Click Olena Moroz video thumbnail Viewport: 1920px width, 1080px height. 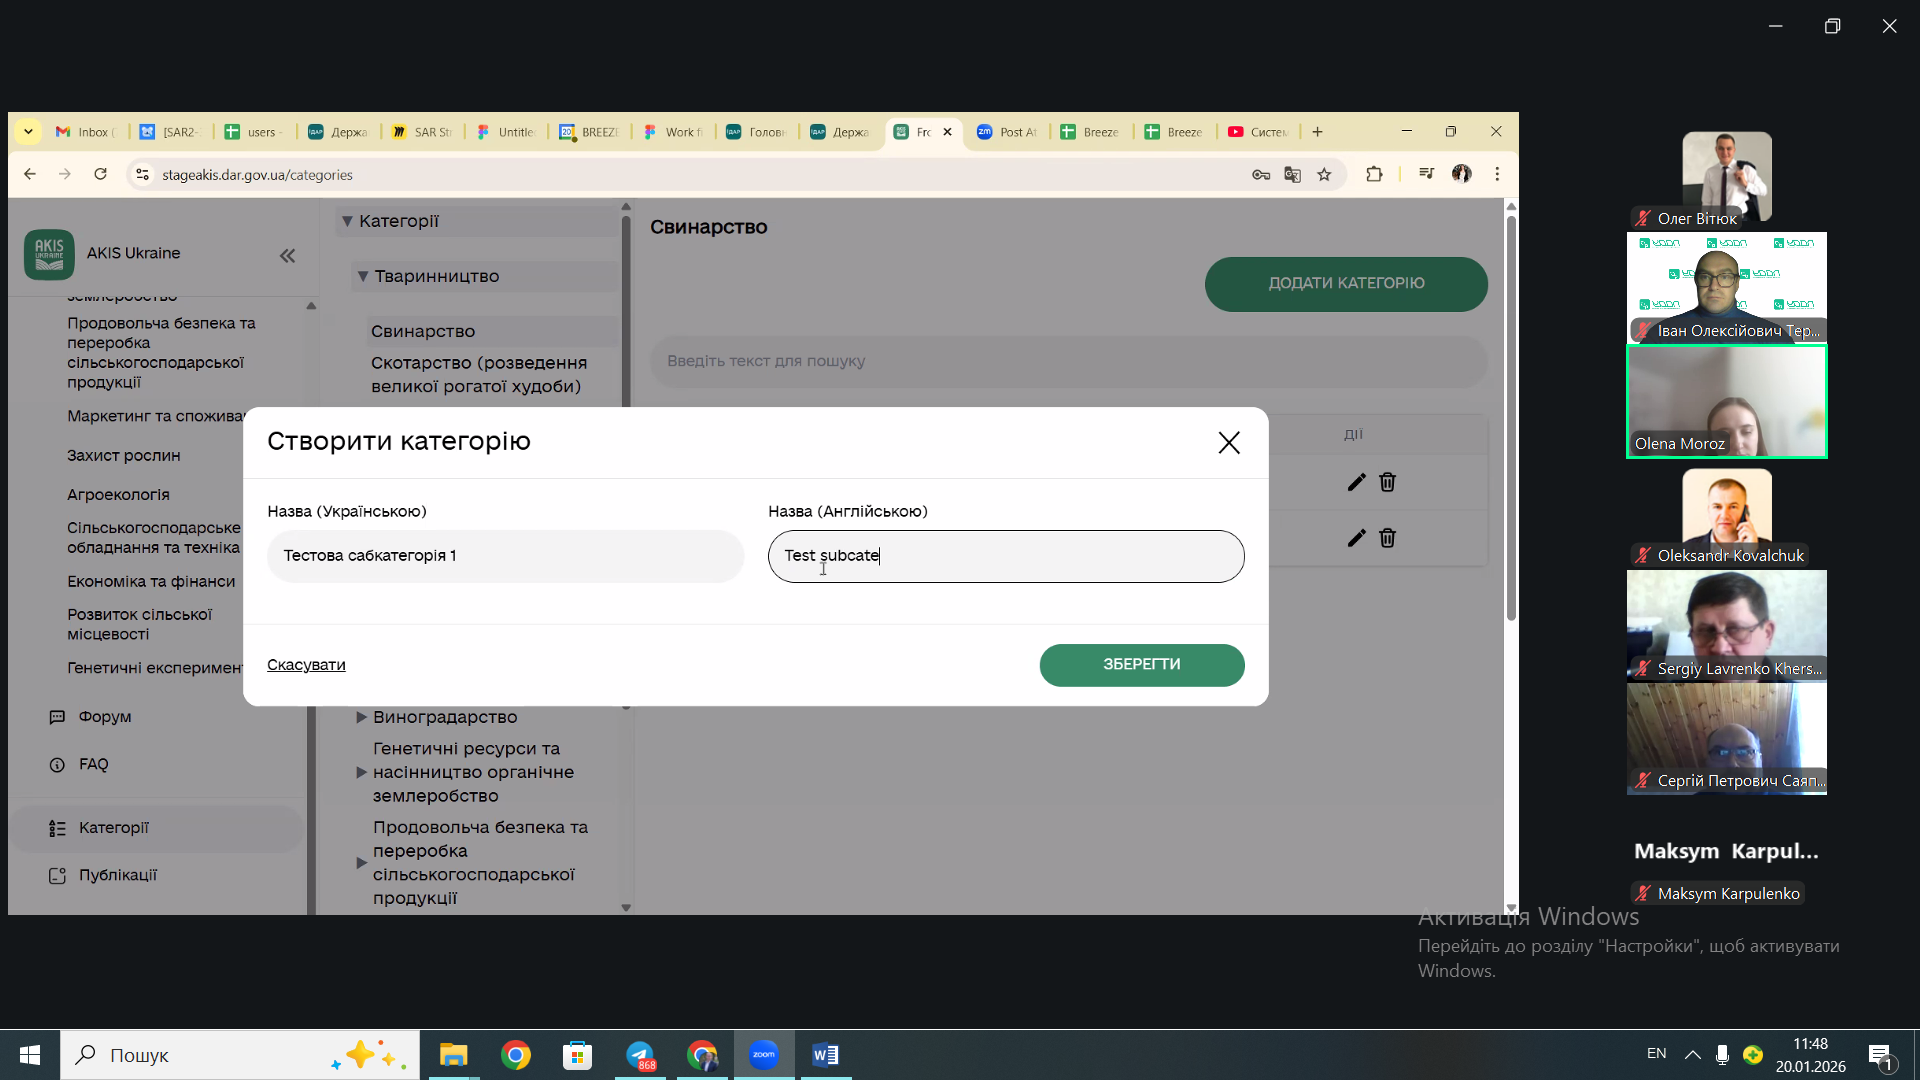pyautogui.click(x=1726, y=401)
